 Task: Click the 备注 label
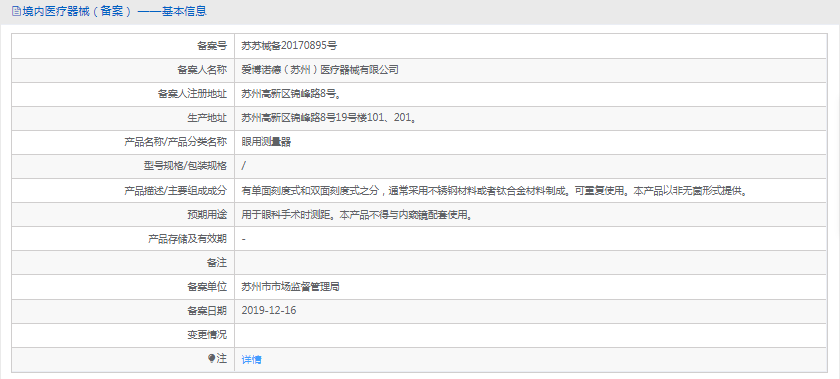pyautogui.click(x=217, y=263)
